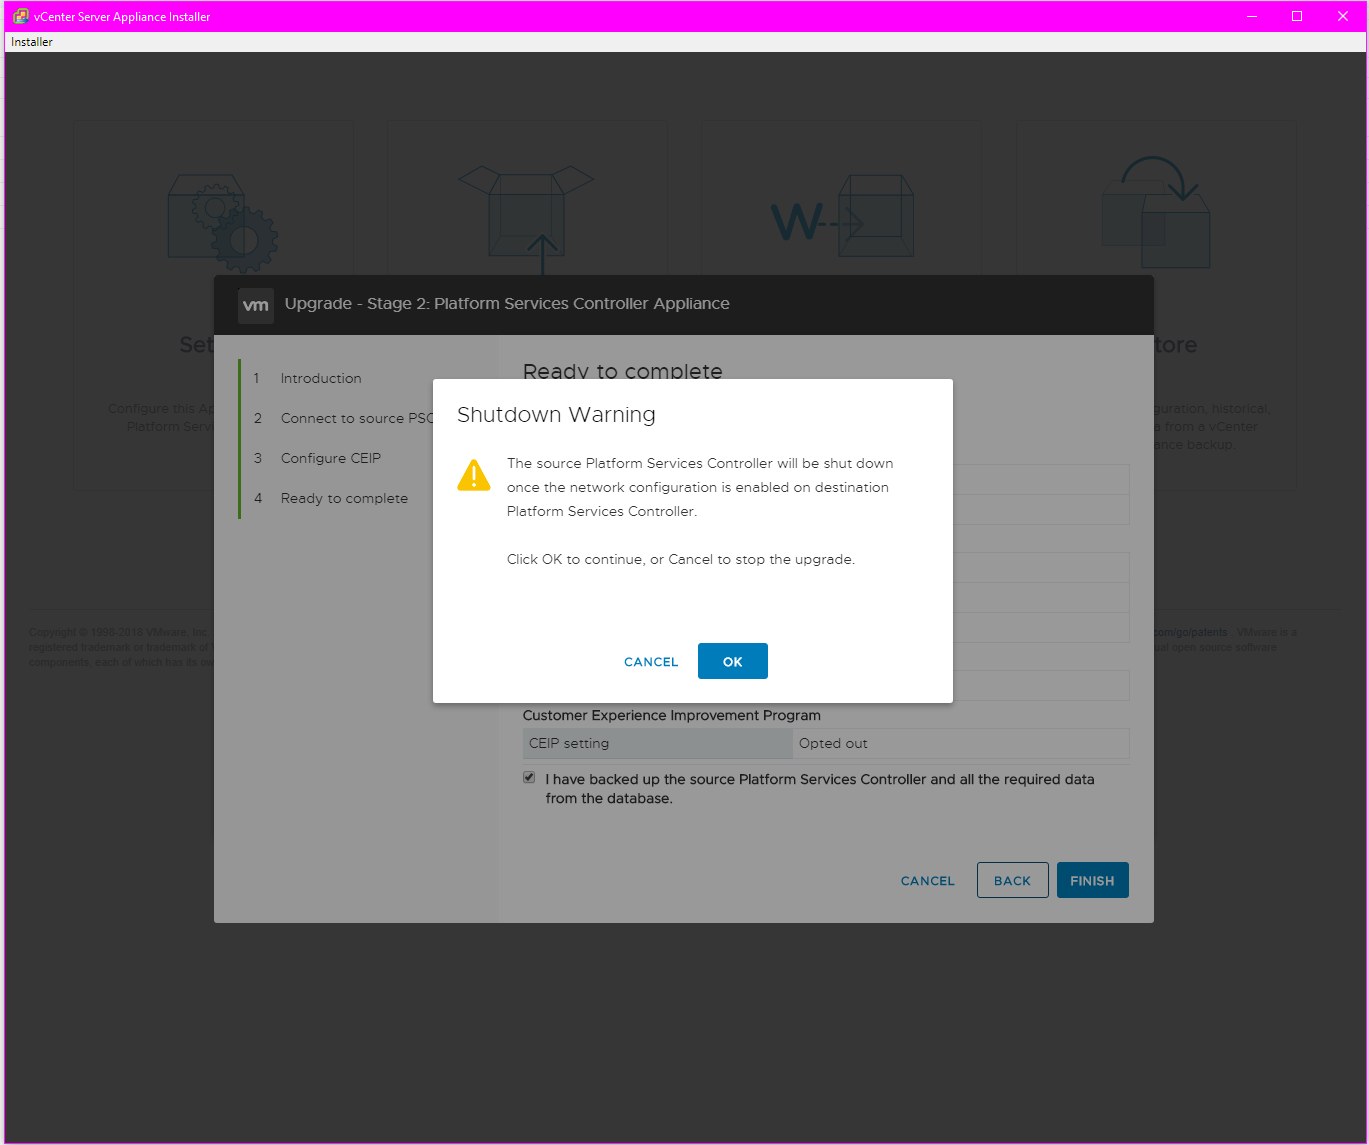Select the Introduction wizard step

tap(321, 378)
